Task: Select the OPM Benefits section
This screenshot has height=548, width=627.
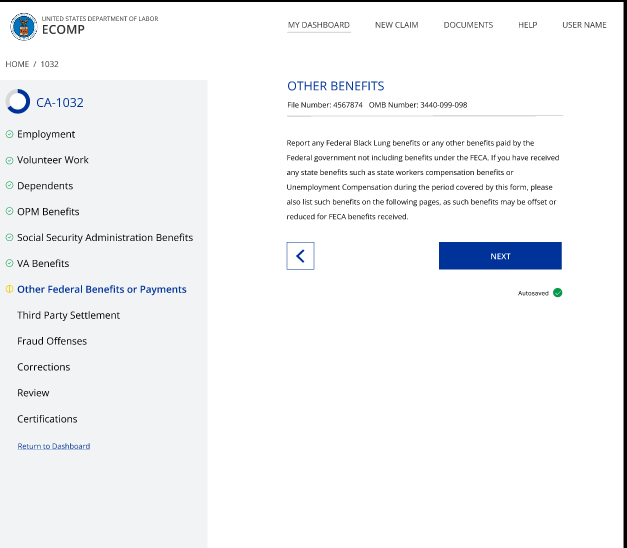Action: [x=48, y=212]
